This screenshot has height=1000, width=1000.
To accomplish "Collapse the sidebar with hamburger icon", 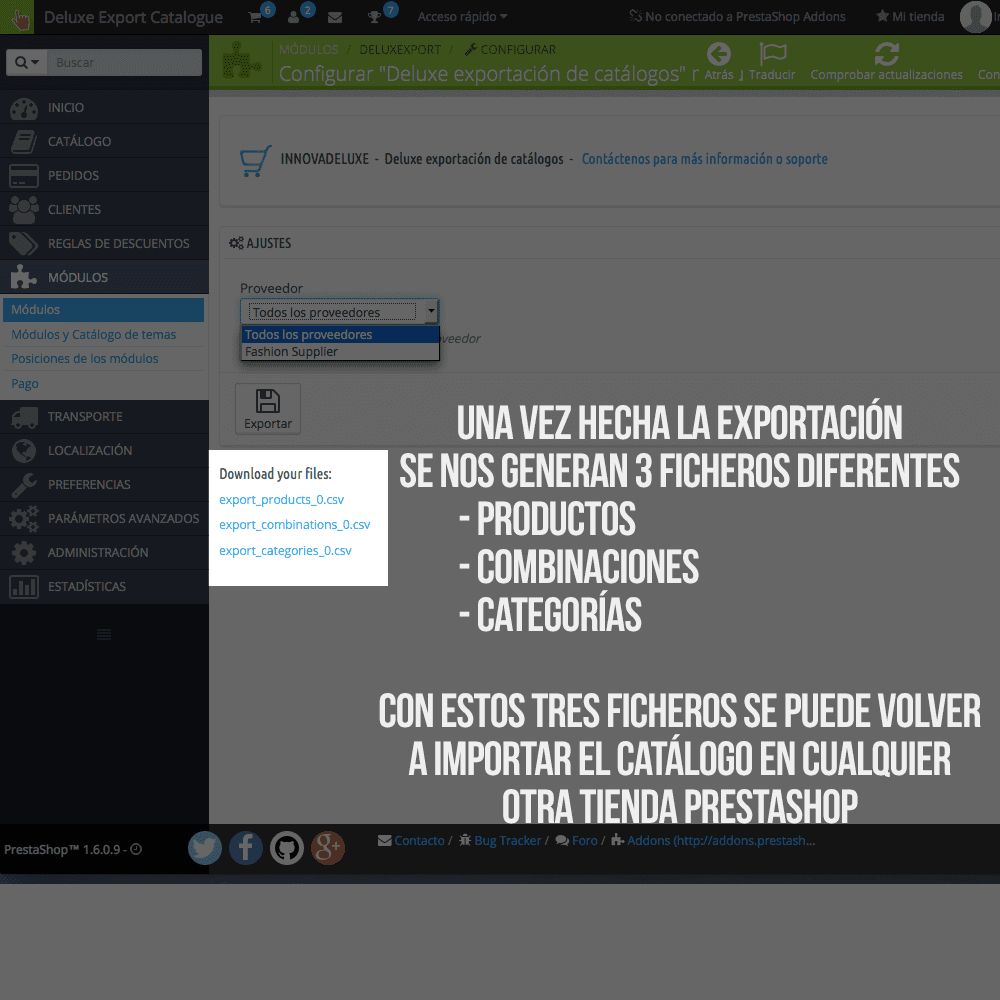I will [104, 634].
